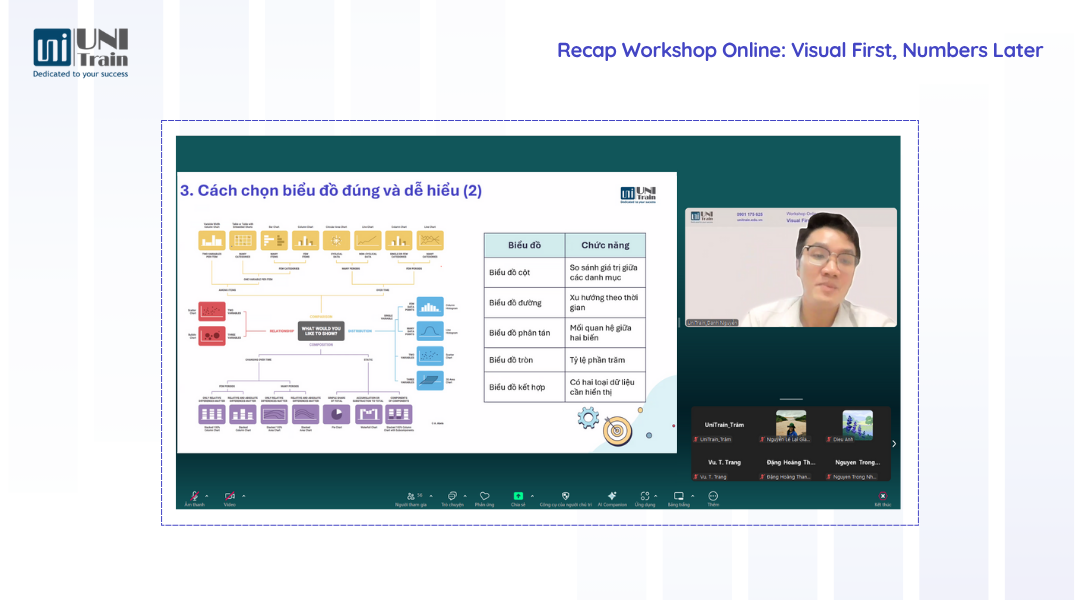Select Đặng Hoàng Th... participant tile
This screenshot has height=600, width=1080.
[791, 463]
